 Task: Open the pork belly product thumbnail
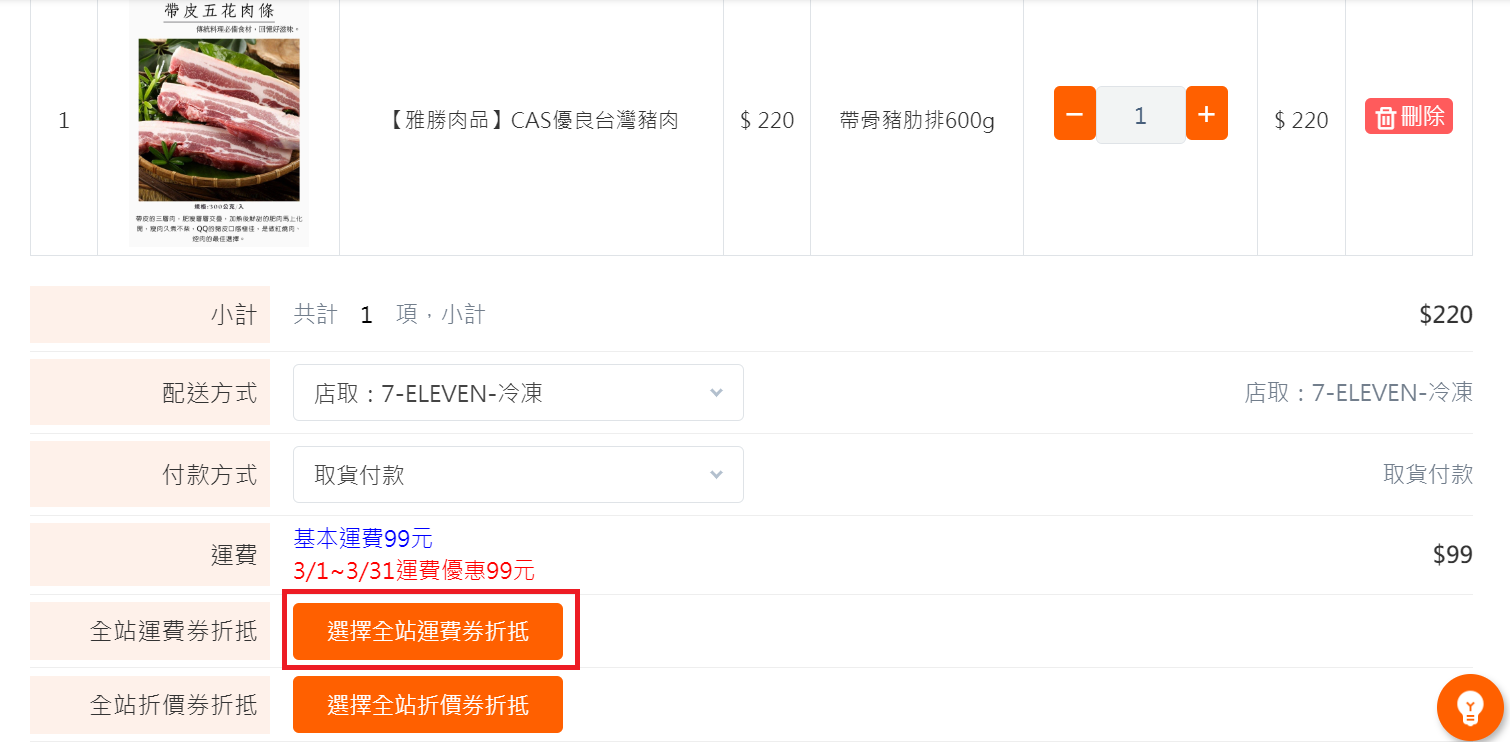coord(219,122)
